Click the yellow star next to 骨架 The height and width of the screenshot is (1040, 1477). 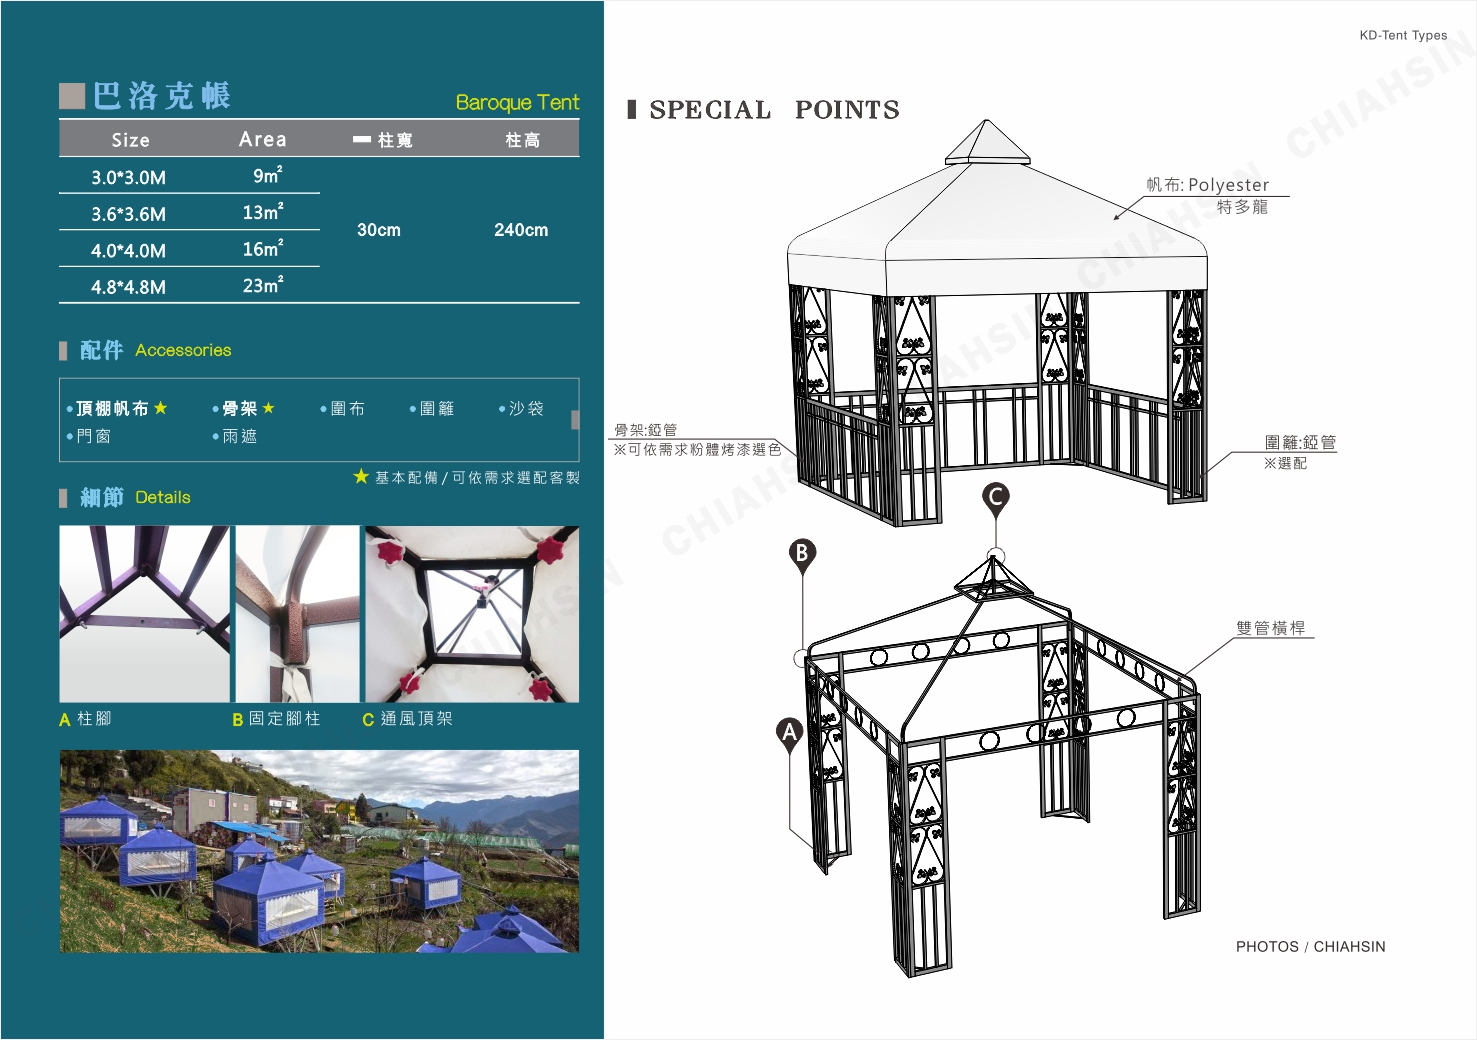pyautogui.click(x=268, y=408)
